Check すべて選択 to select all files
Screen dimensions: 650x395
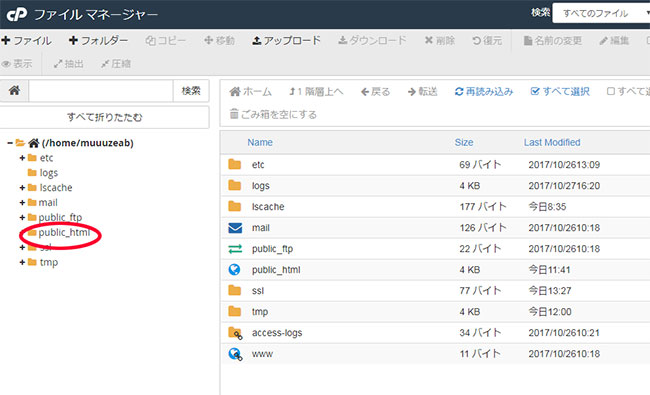tap(560, 92)
